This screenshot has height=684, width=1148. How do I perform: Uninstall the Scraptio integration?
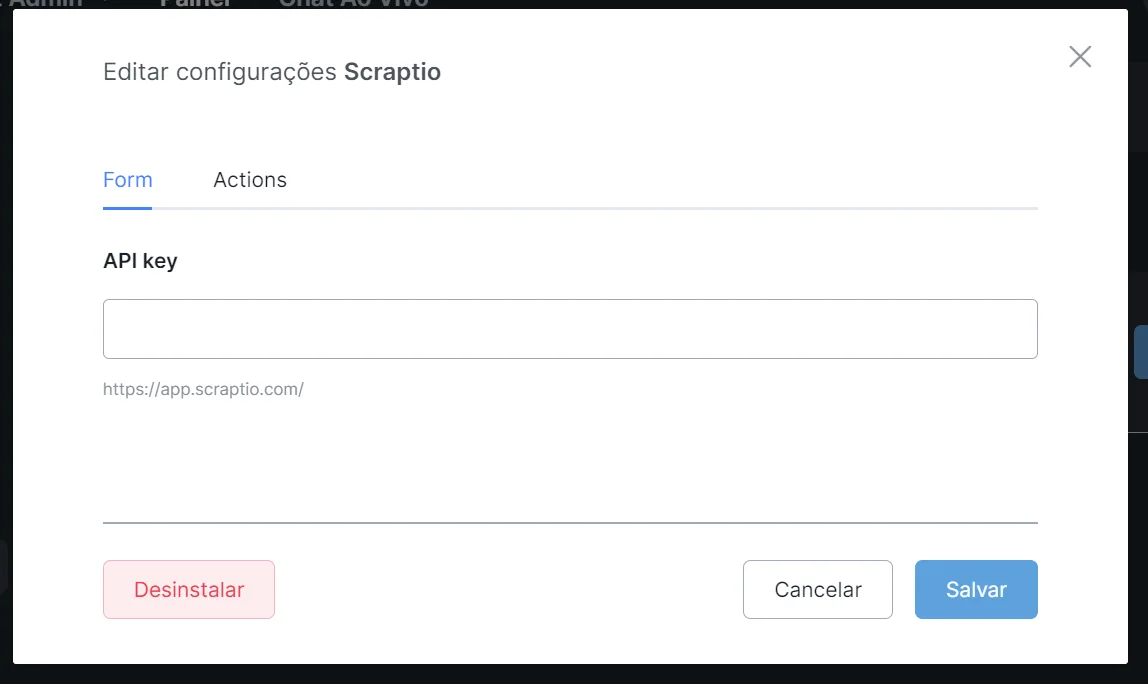(189, 590)
